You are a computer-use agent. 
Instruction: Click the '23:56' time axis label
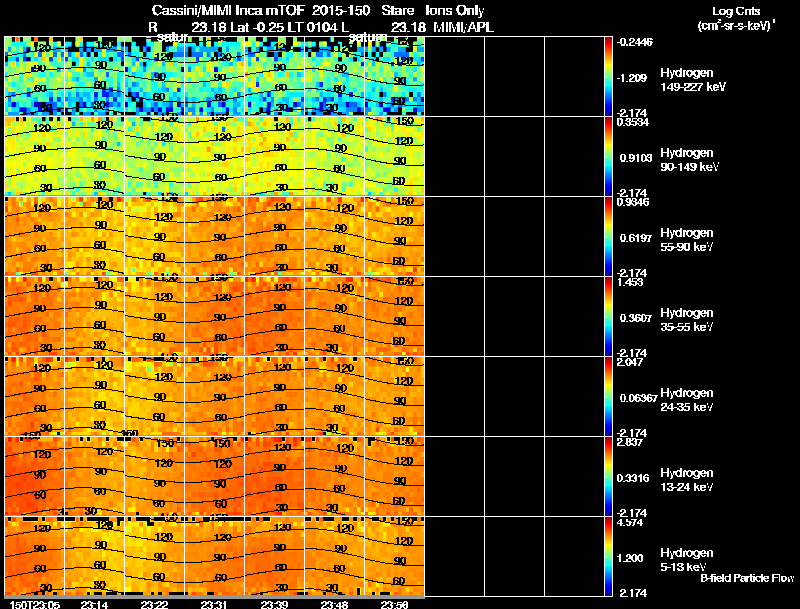pos(394,604)
